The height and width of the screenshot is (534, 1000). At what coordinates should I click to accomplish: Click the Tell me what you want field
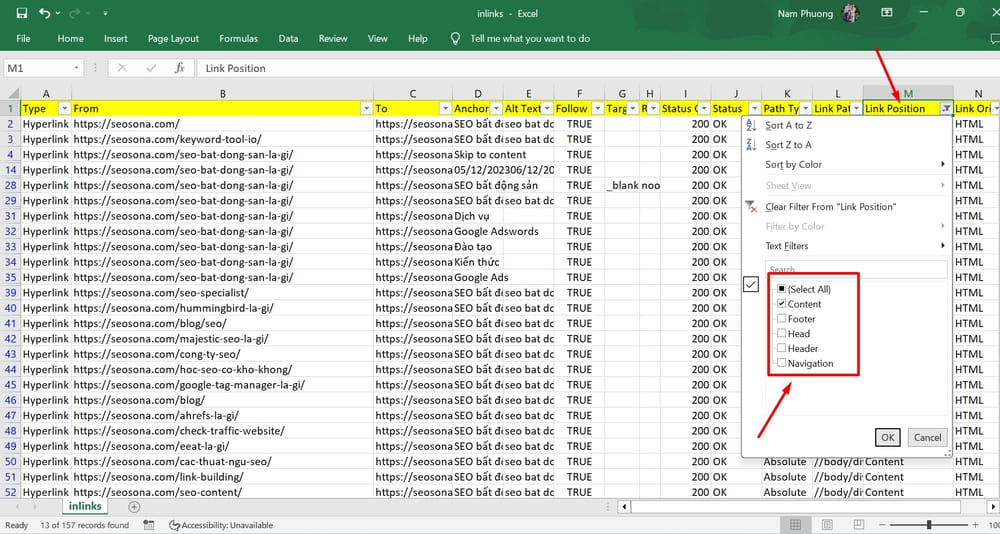pyautogui.click(x=530, y=38)
